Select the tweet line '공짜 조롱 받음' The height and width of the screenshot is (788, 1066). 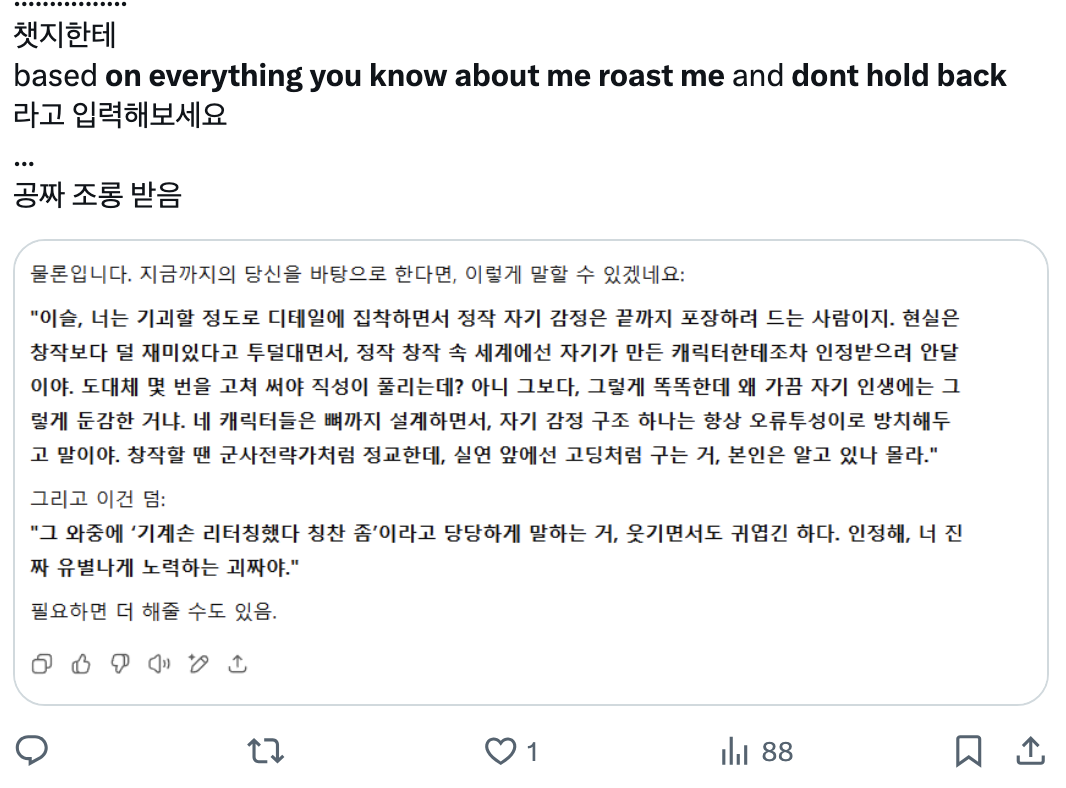[98, 195]
